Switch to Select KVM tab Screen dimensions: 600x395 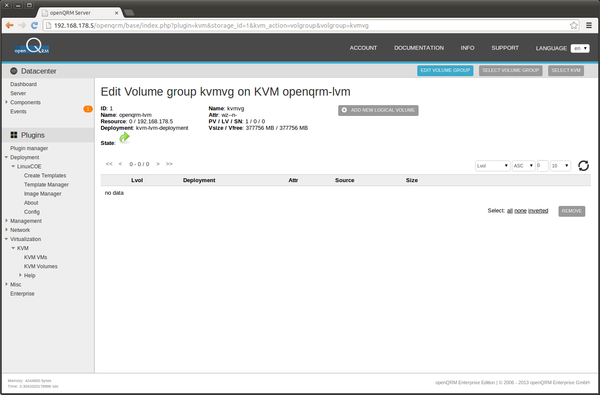[x=566, y=70]
